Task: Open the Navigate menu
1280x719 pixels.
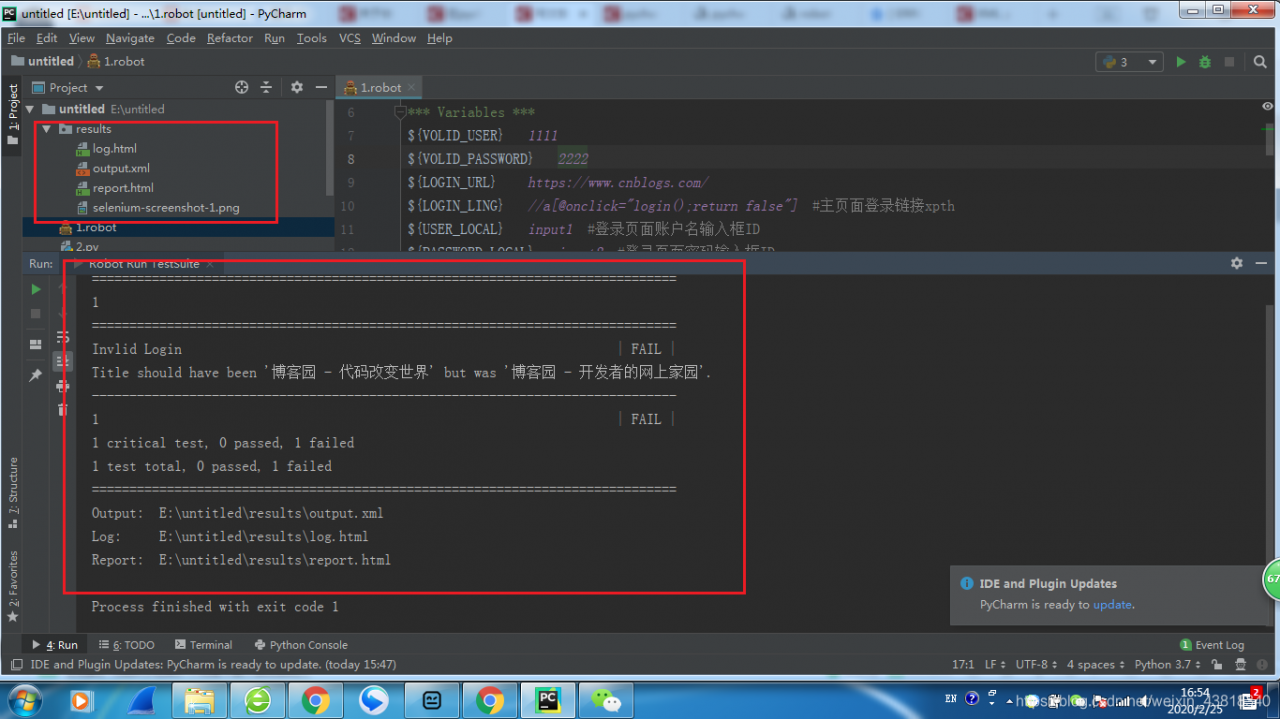Action: [x=130, y=38]
